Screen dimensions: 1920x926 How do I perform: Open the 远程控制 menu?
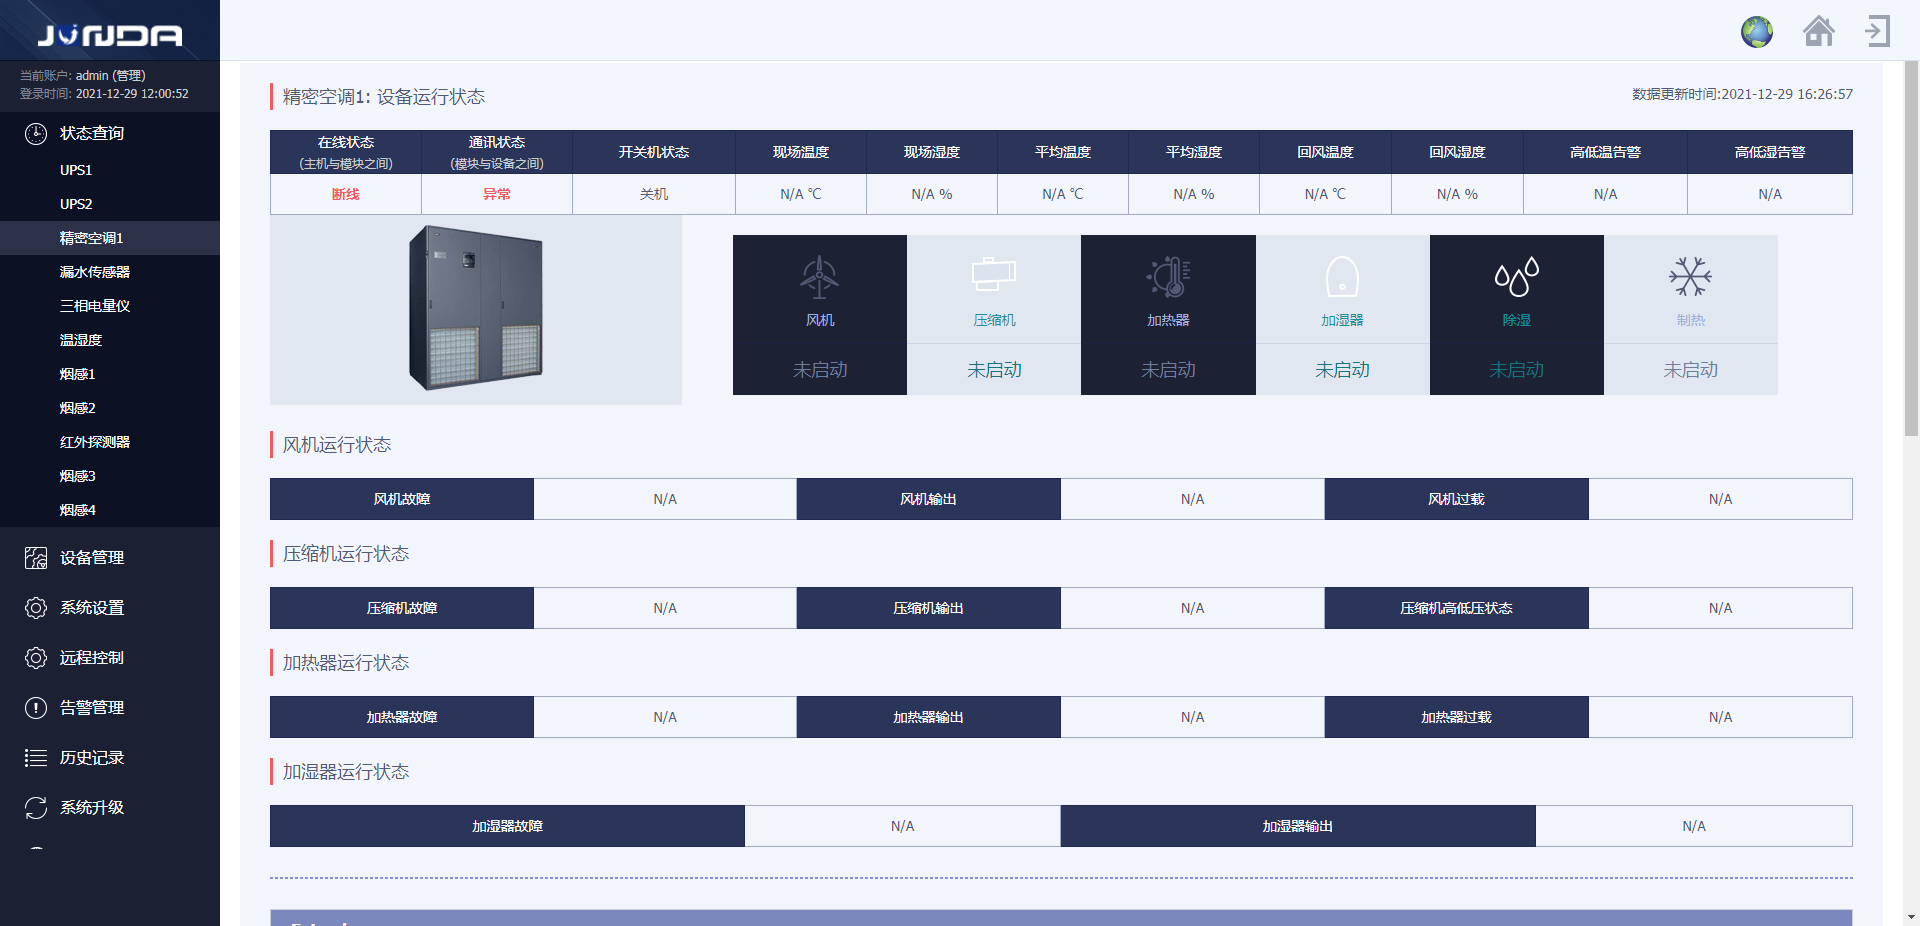pos(92,658)
